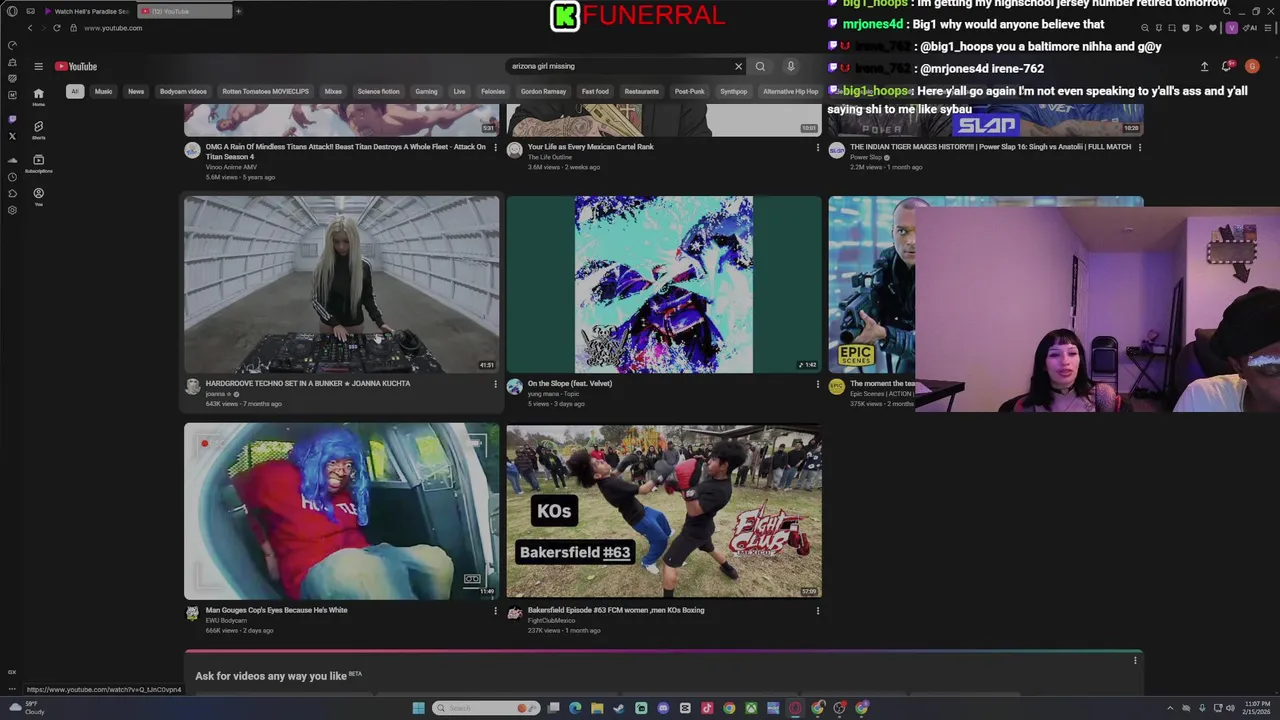The image size is (1280, 720).
Task: Select the Gordon Ramsay filter chip
Action: (543, 91)
